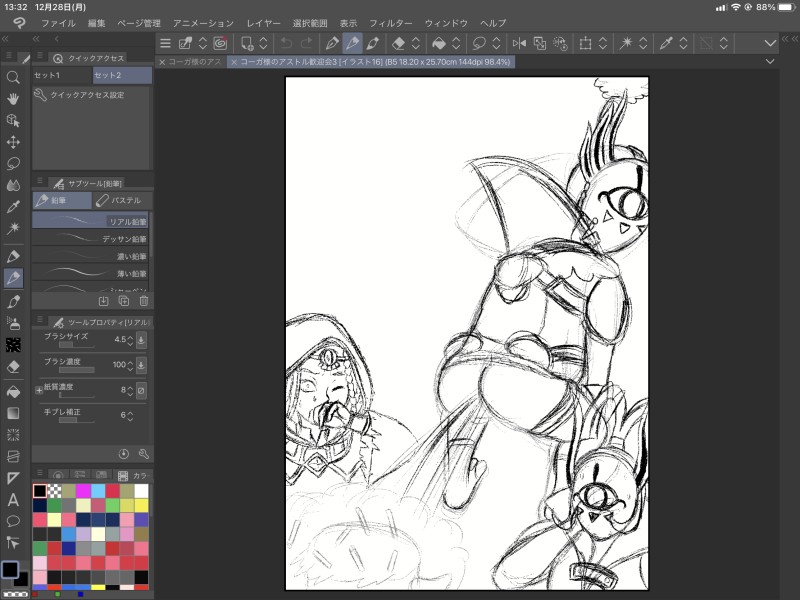Click the wrench icon in tool property panel
Image resolution: width=800 pixels, height=600 pixels.
tap(144, 454)
